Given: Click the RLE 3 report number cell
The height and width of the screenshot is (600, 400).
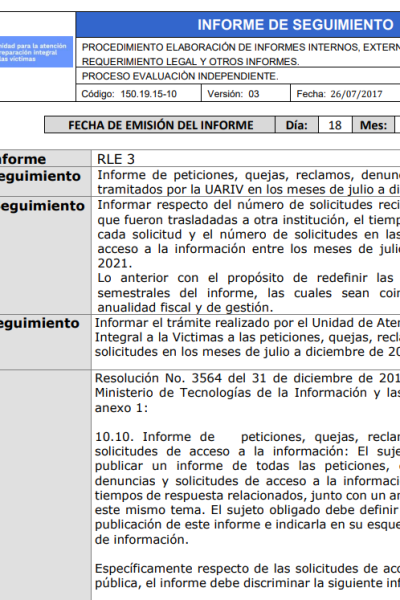Looking at the screenshot, I should [246, 159].
